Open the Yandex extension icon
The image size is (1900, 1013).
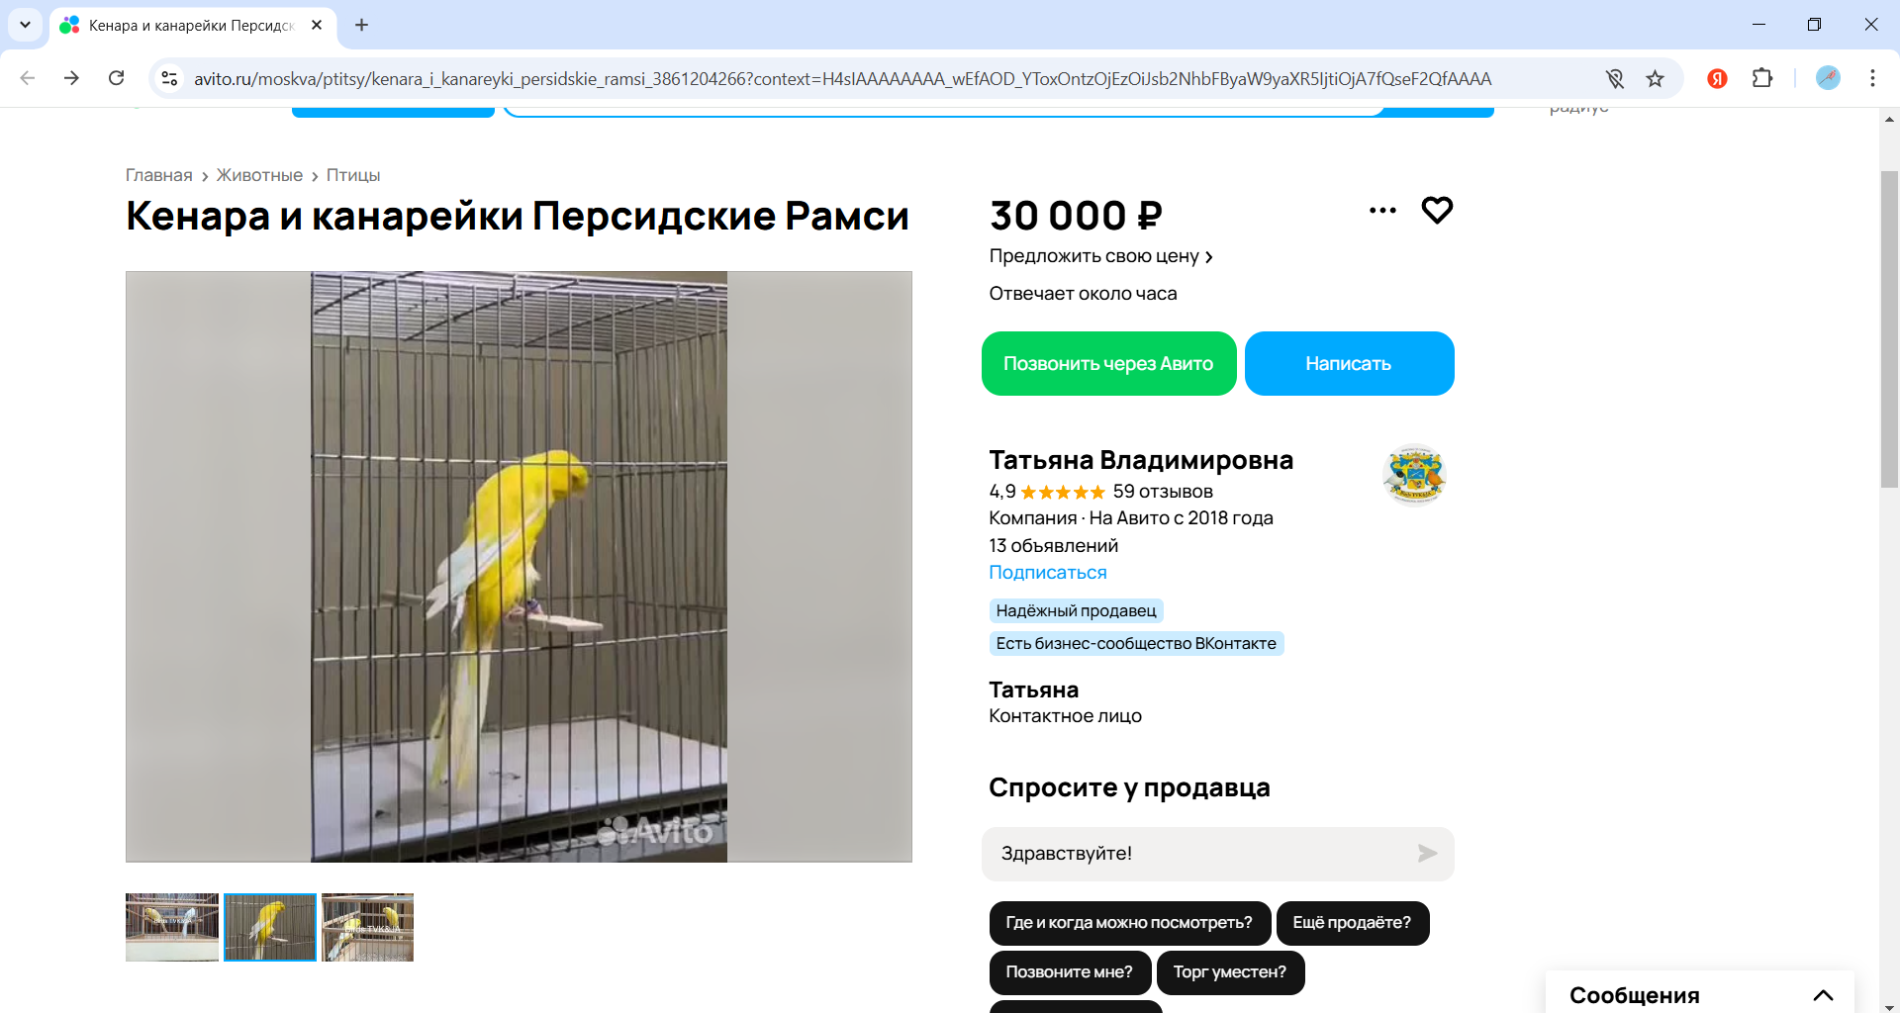pyautogui.click(x=1717, y=79)
